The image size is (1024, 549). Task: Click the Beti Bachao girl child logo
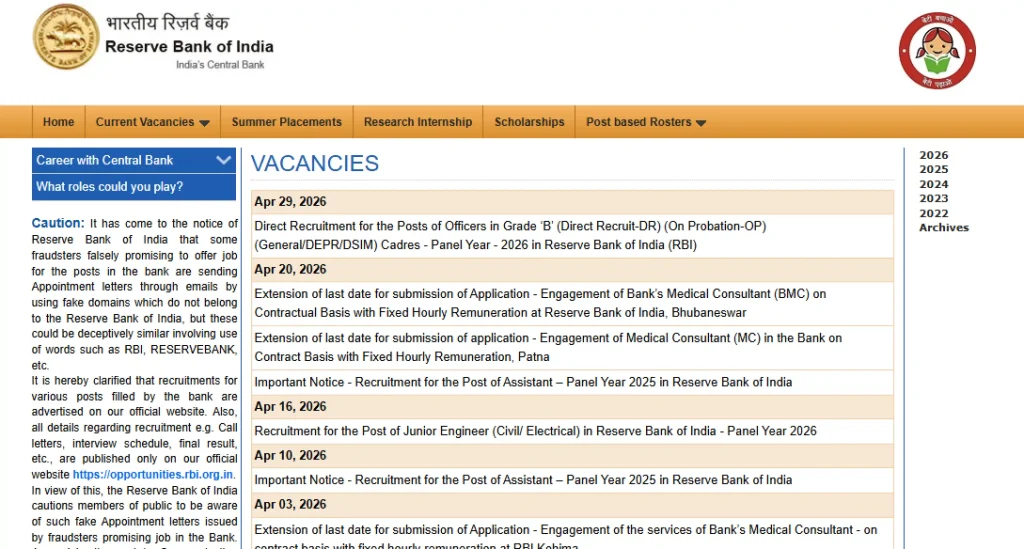coord(936,51)
